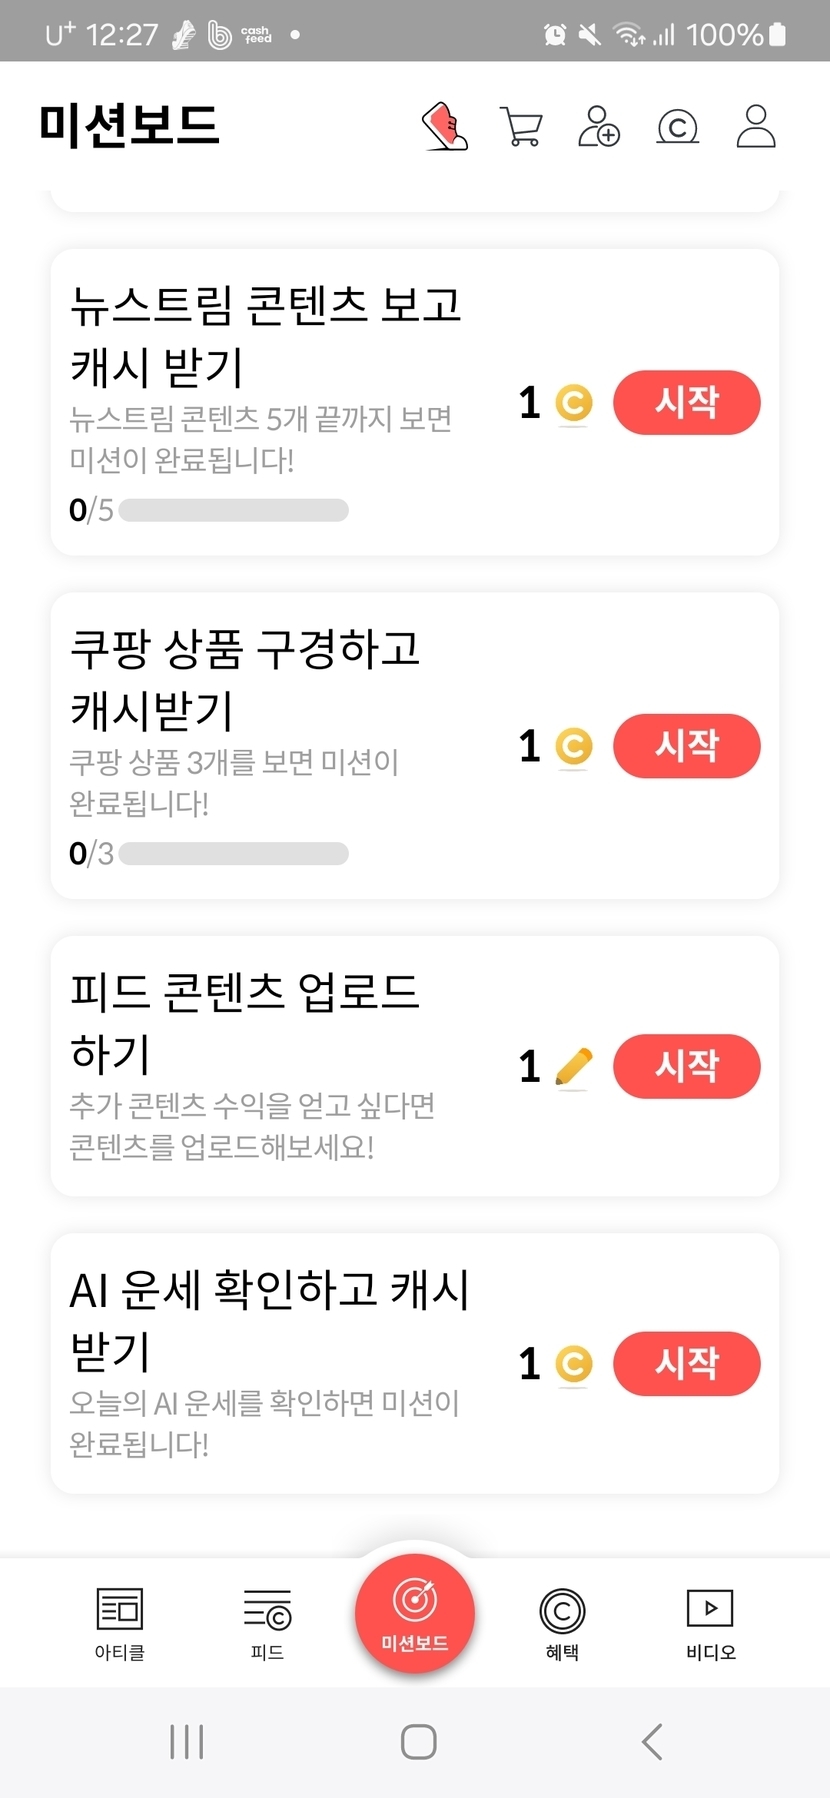Image resolution: width=830 pixels, height=1798 pixels.
Task: Open the cash coin icon in header
Action: point(677,127)
